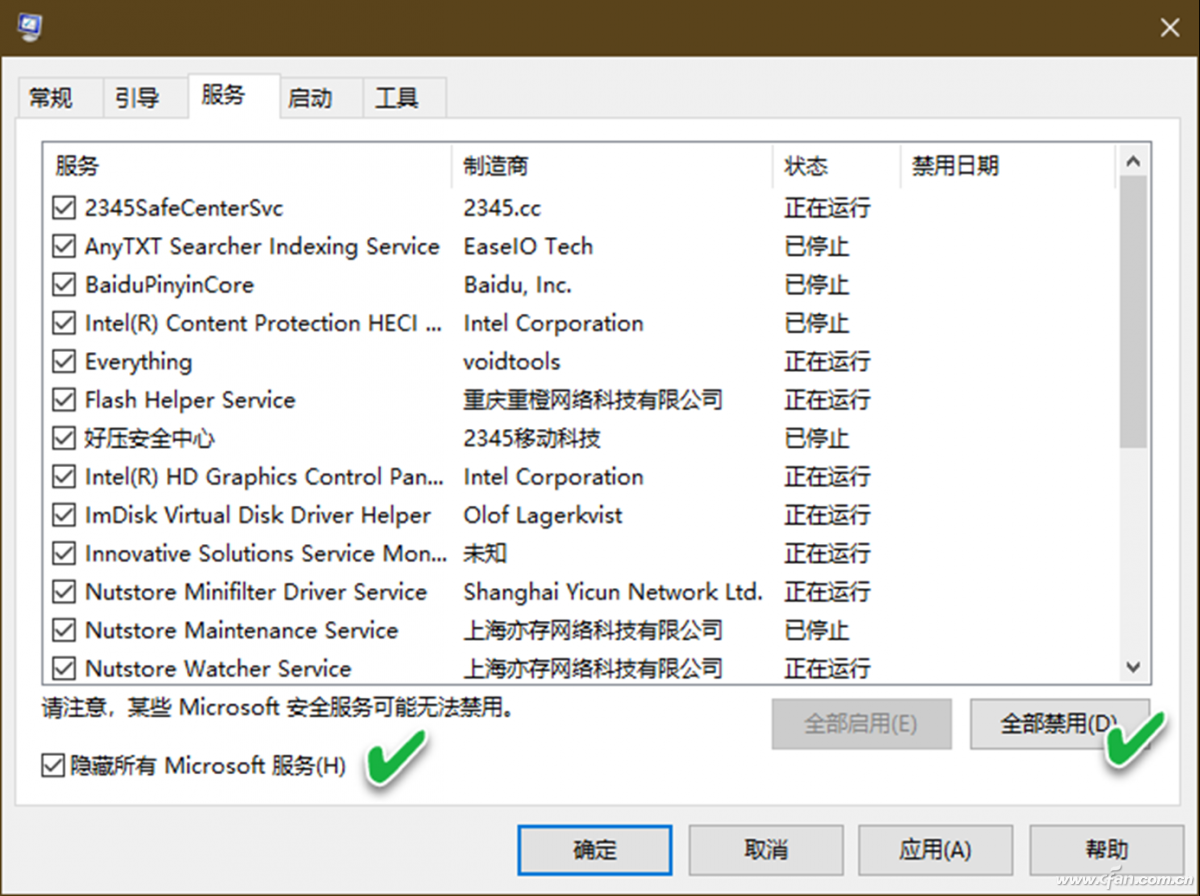This screenshot has height=896, width=1200.
Task: Toggle Intel(R) Content Protection HECI checkbox
Action: point(64,323)
